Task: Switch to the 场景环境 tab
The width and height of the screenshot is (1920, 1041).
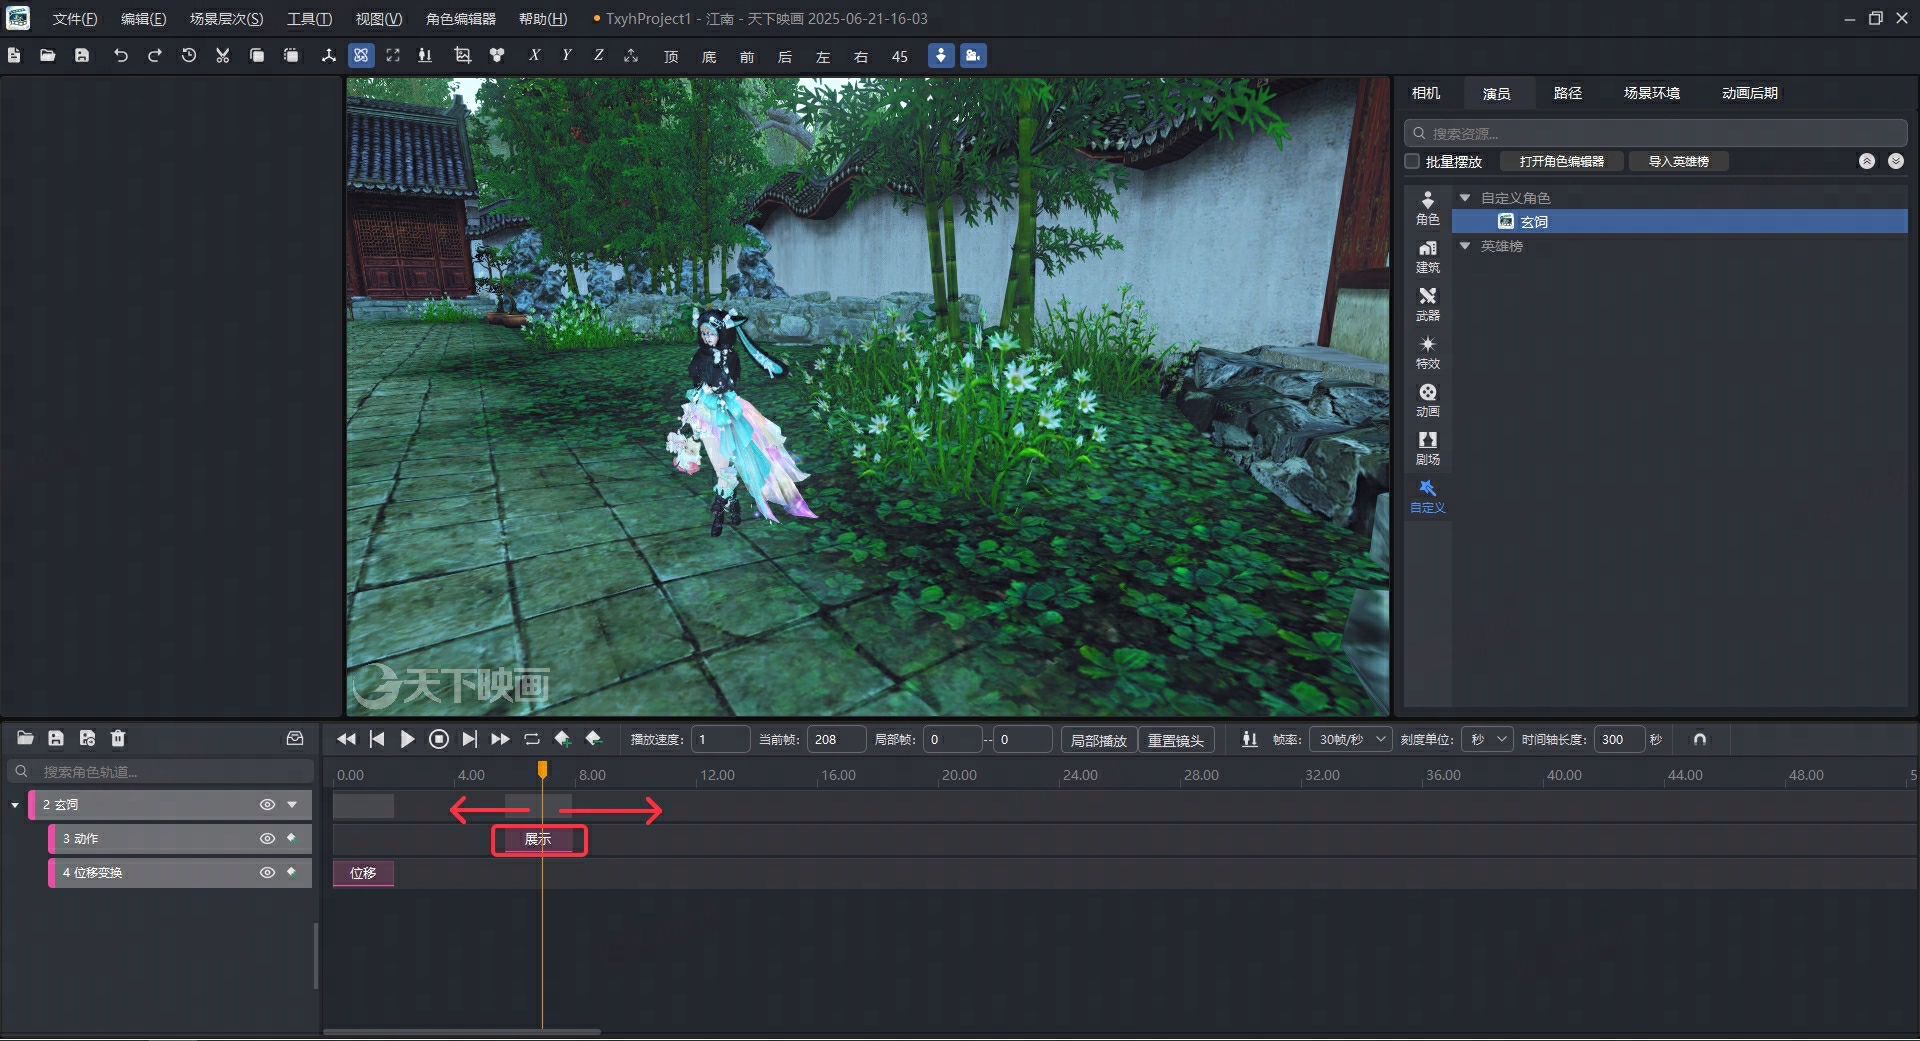Action: 1652,93
